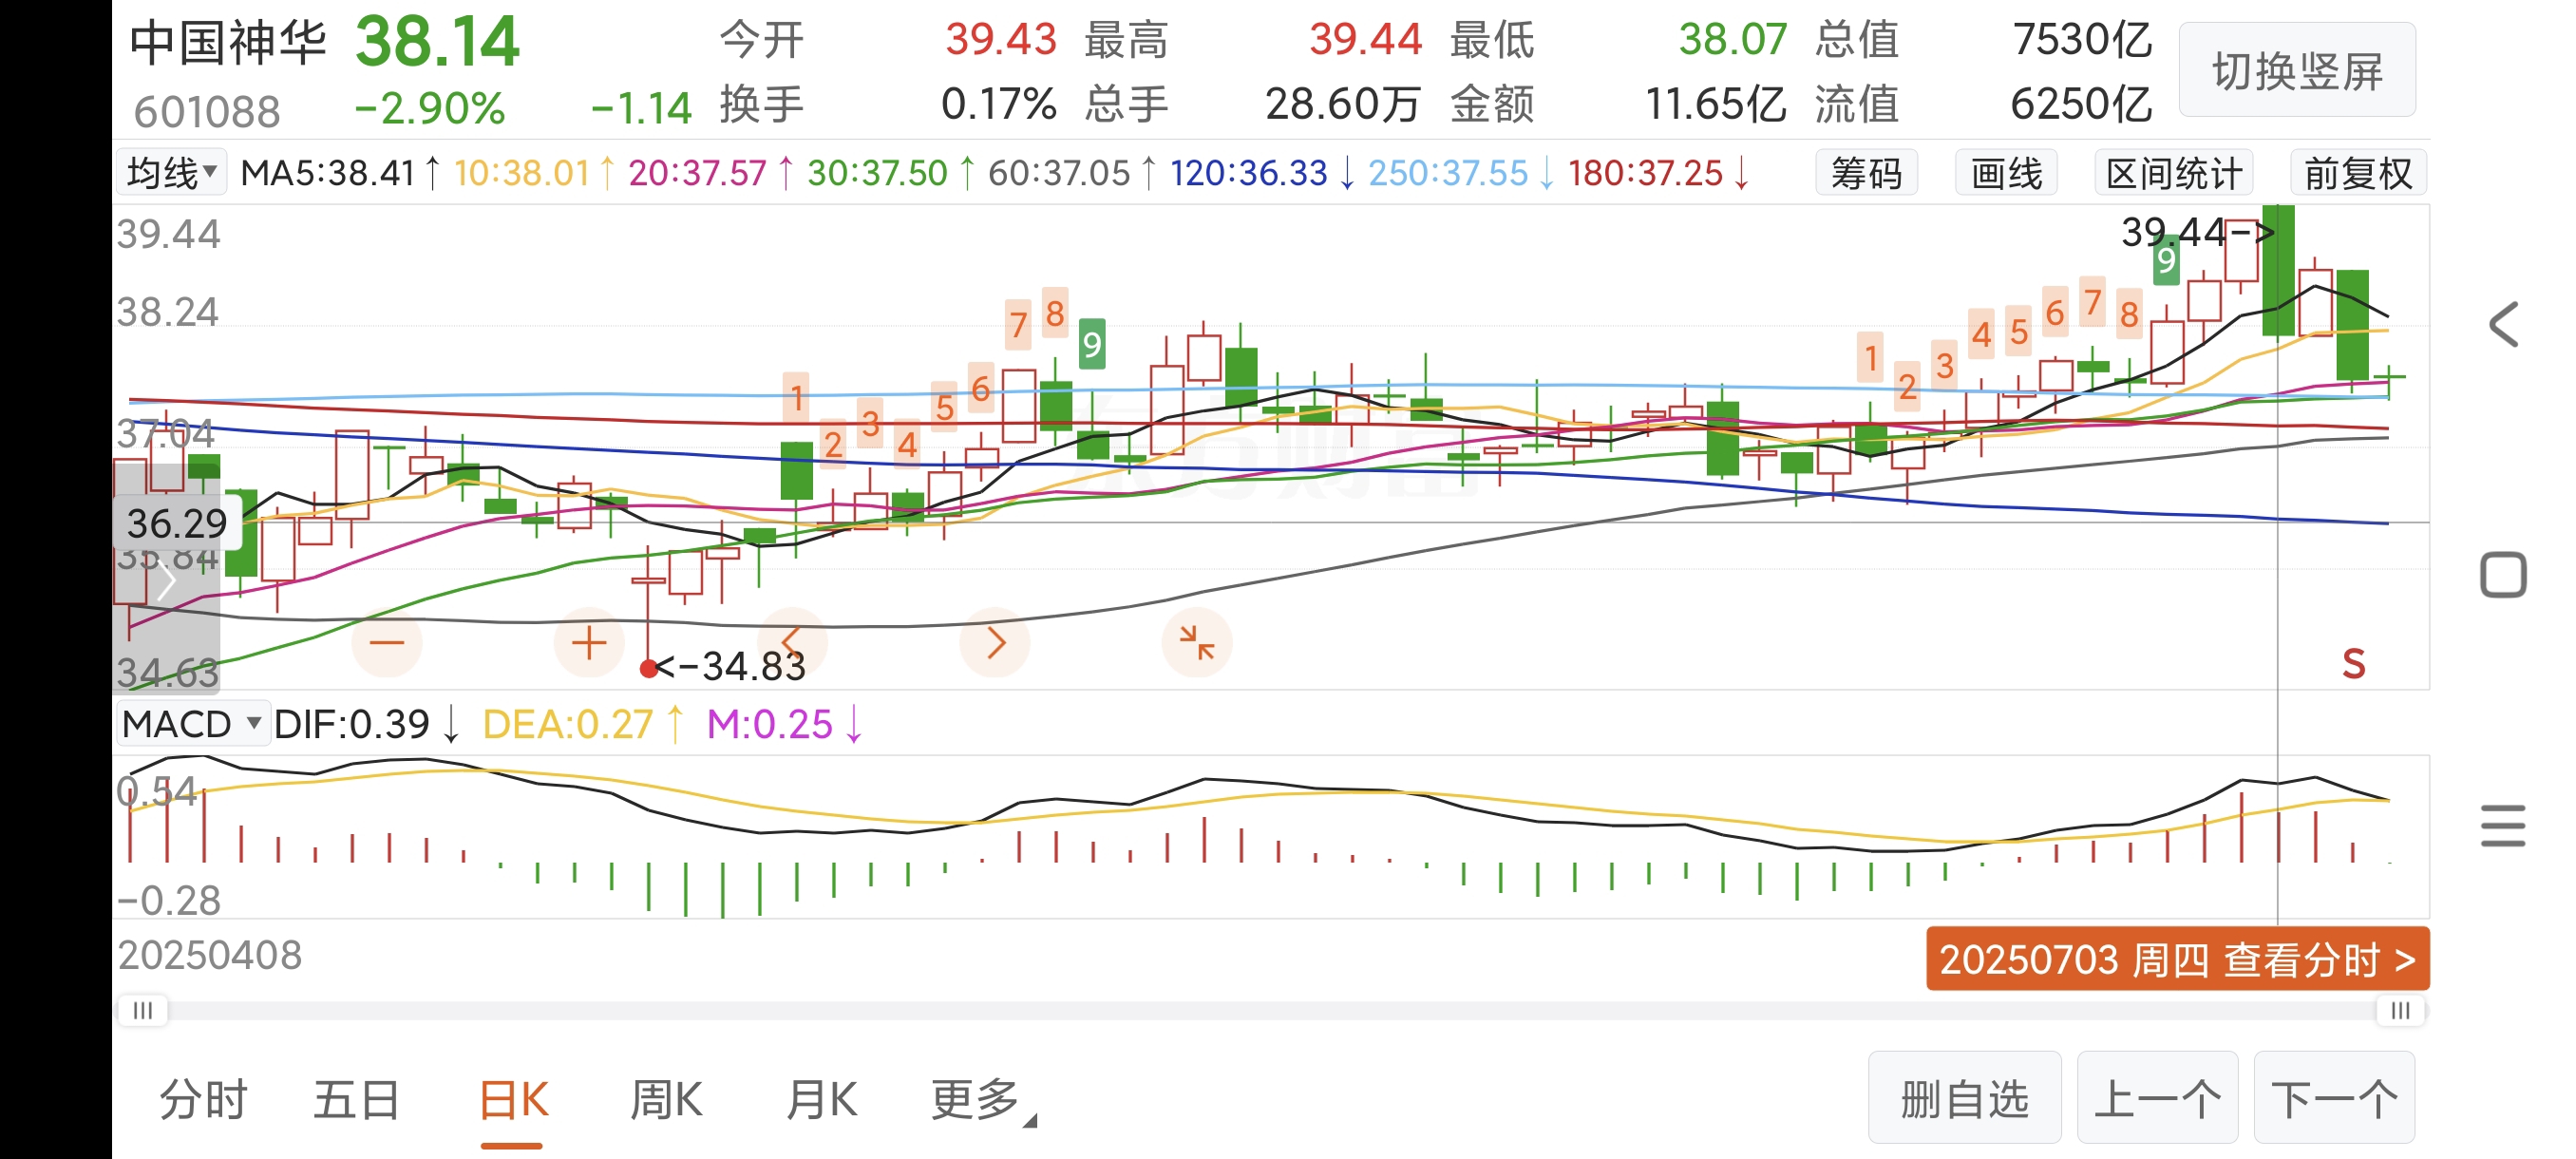Click the DIF:0.39 reading

[x=351, y=724]
